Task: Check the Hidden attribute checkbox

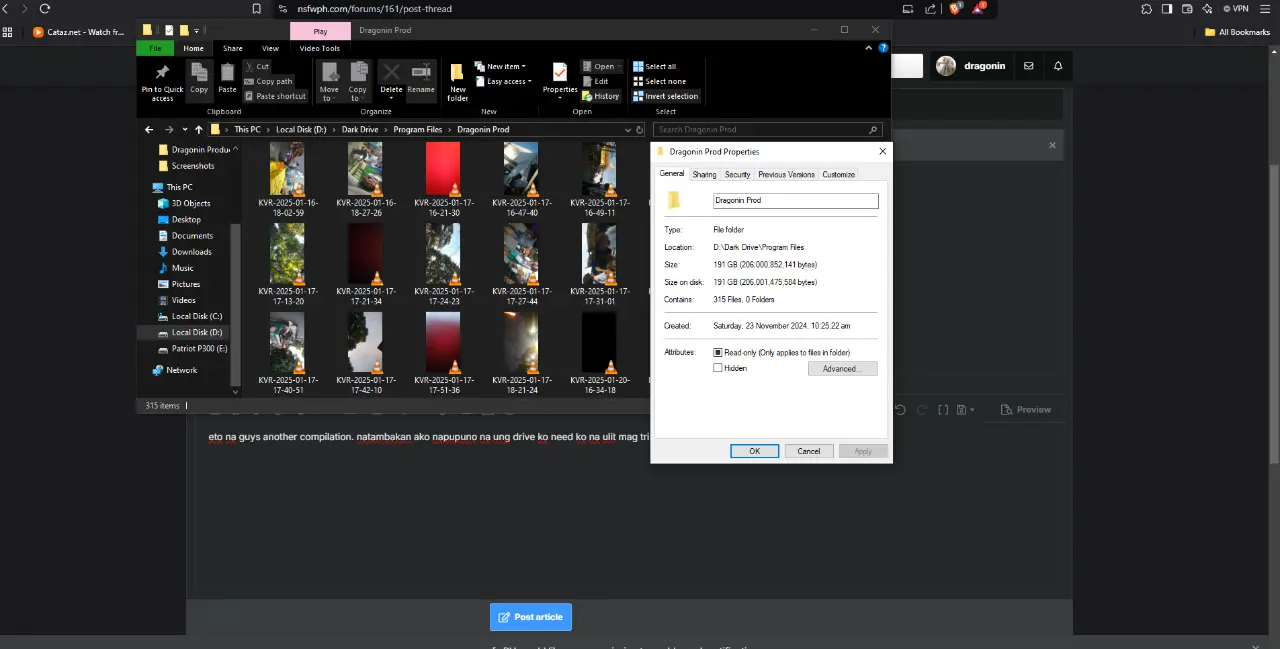Action: coord(718,368)
